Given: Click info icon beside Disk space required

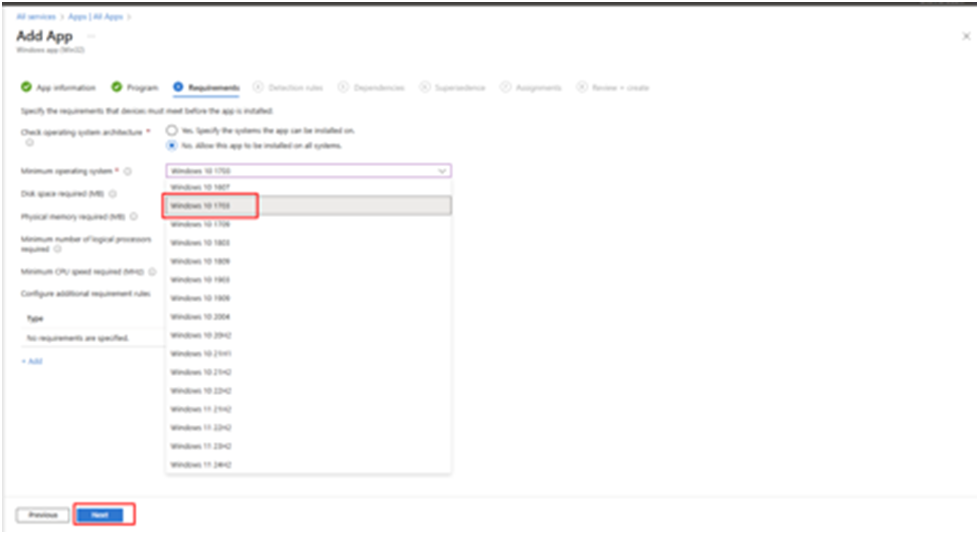Looking at the screenshot, I should 113,194.
